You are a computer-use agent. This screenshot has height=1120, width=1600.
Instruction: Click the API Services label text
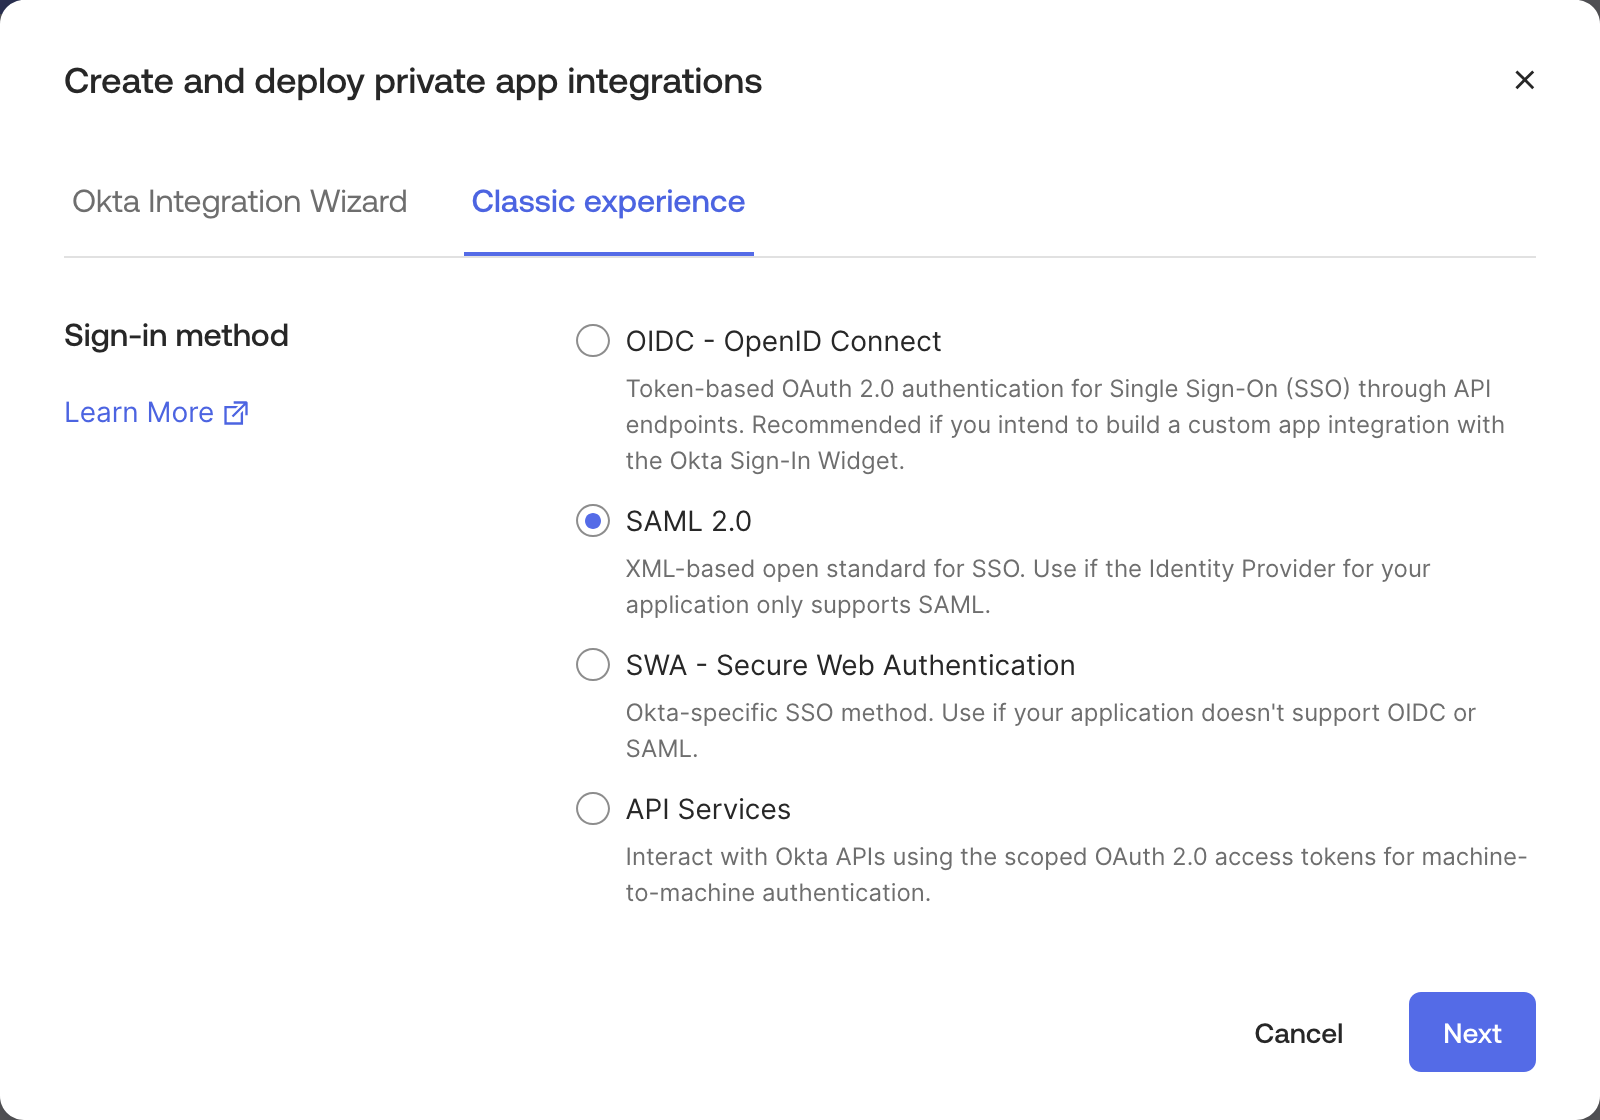tap(708, 809)
